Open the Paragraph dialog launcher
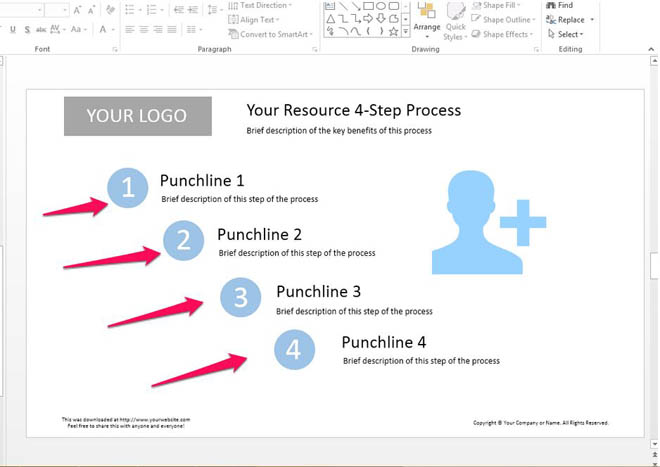 coord(314,50)
